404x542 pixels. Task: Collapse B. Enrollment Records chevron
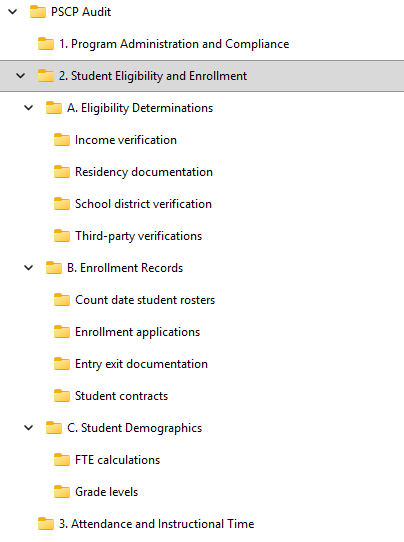29,268
